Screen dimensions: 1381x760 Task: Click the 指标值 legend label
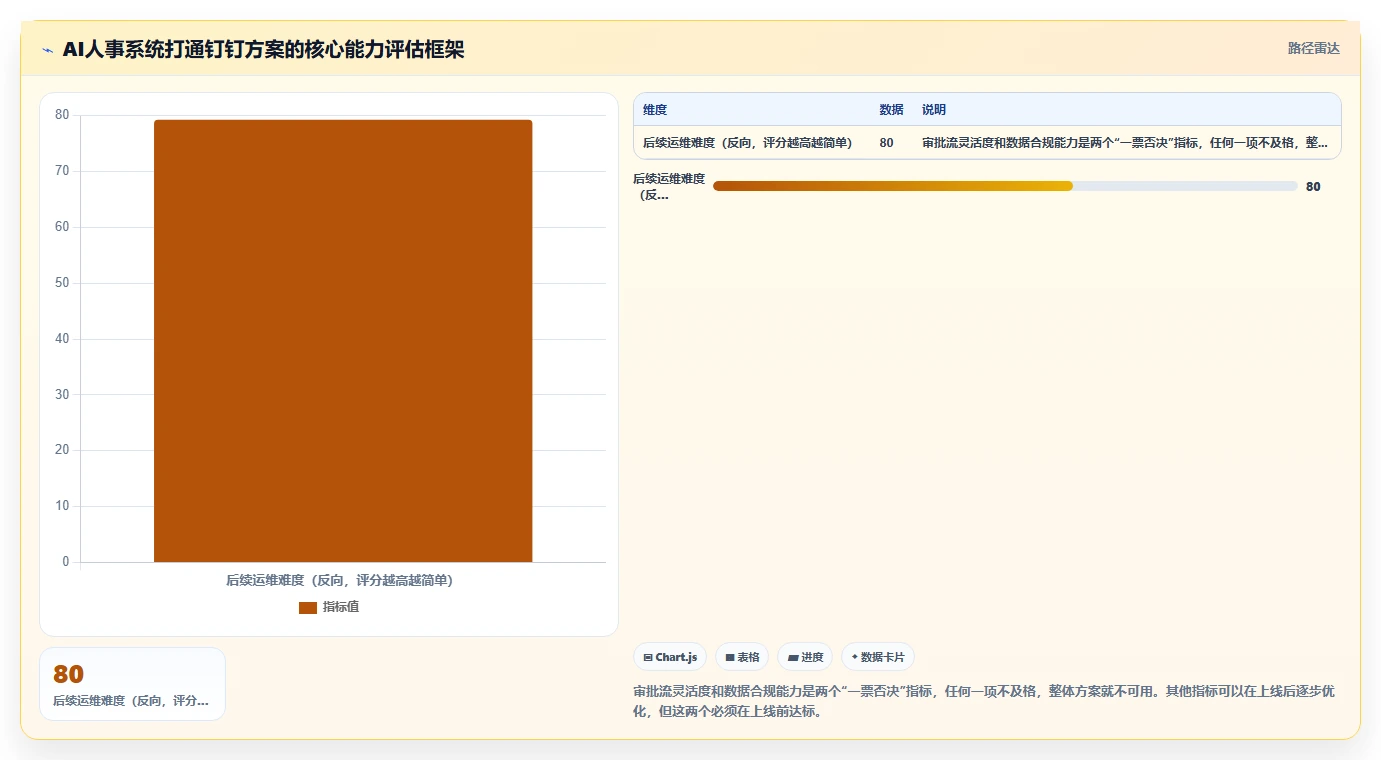point(341,607)
